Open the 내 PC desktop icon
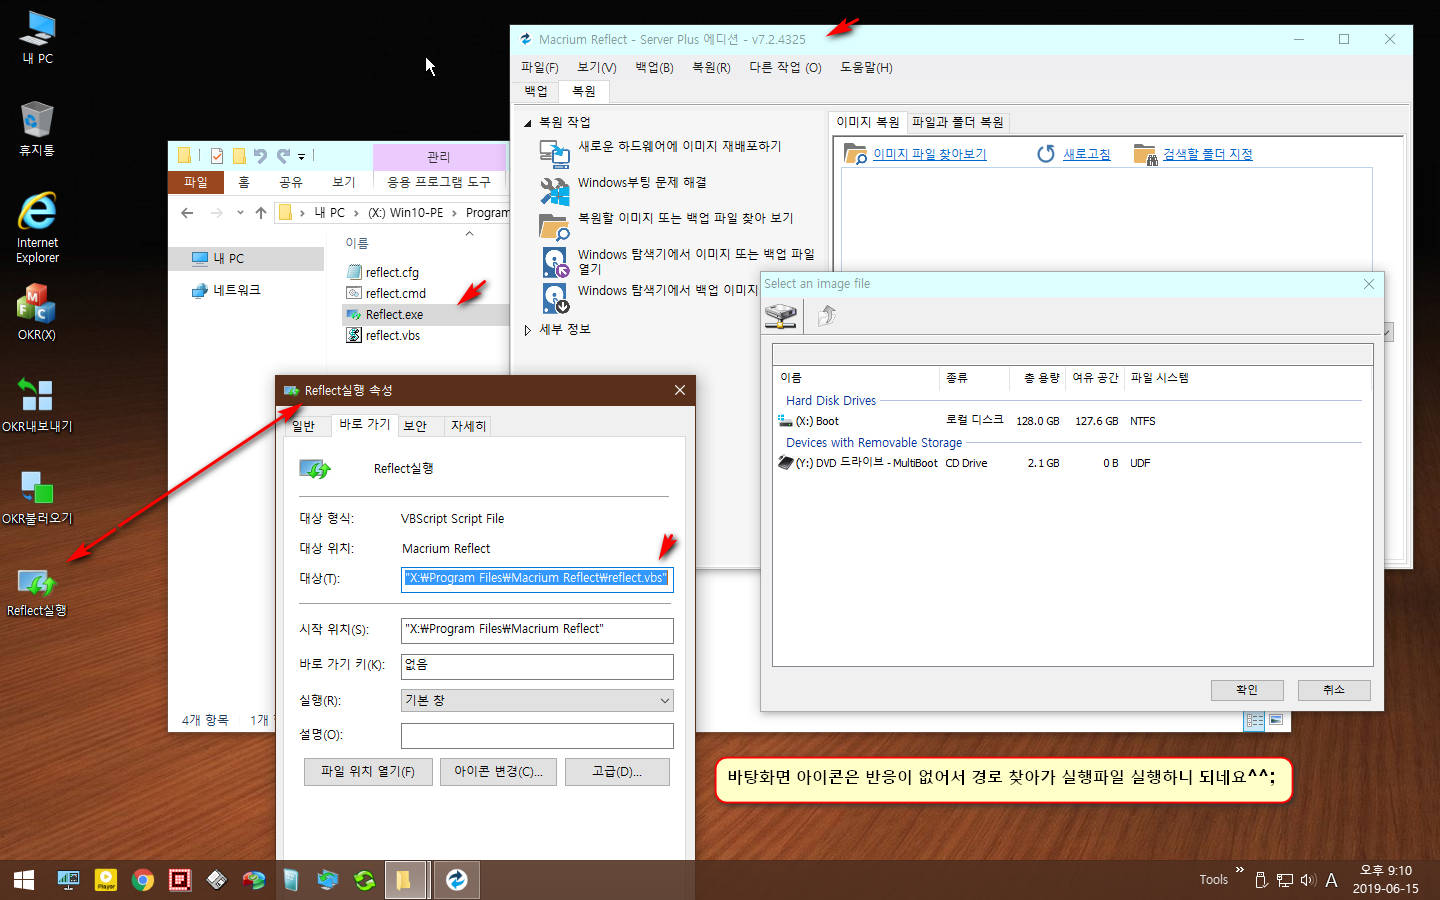This screenshot has height=900, width=1440. pyautogui.click(x=37, y=37)
